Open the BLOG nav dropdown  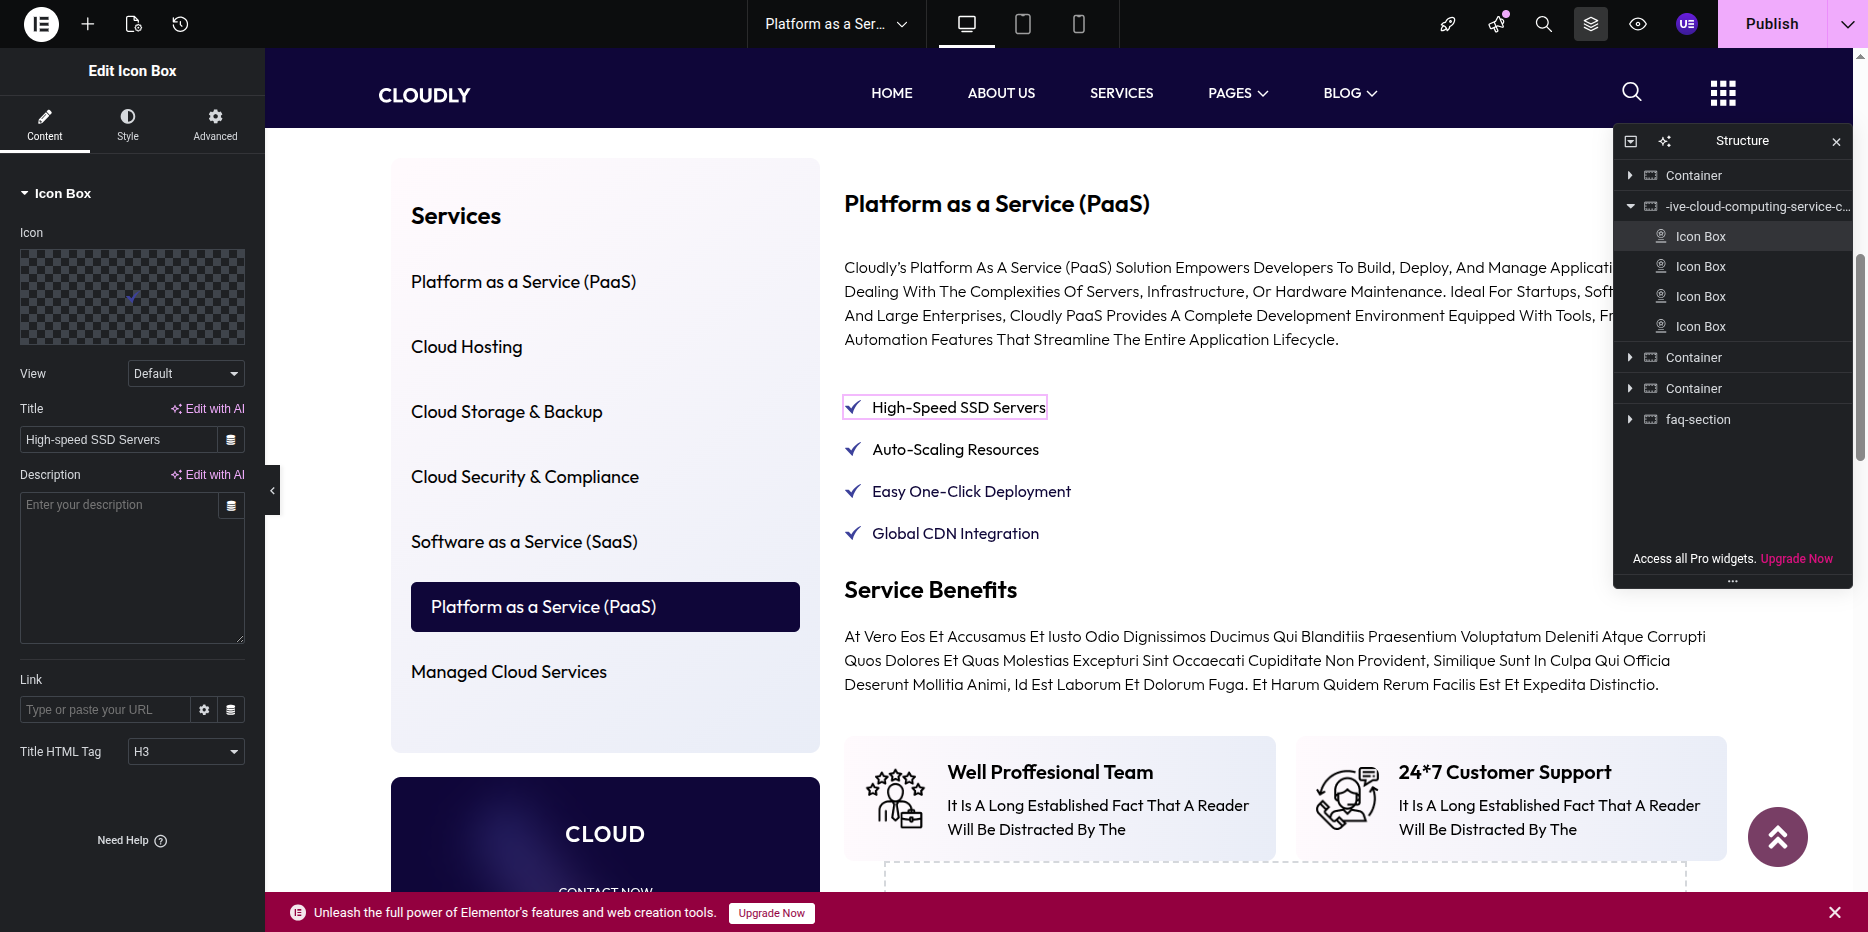point(1350,93)
